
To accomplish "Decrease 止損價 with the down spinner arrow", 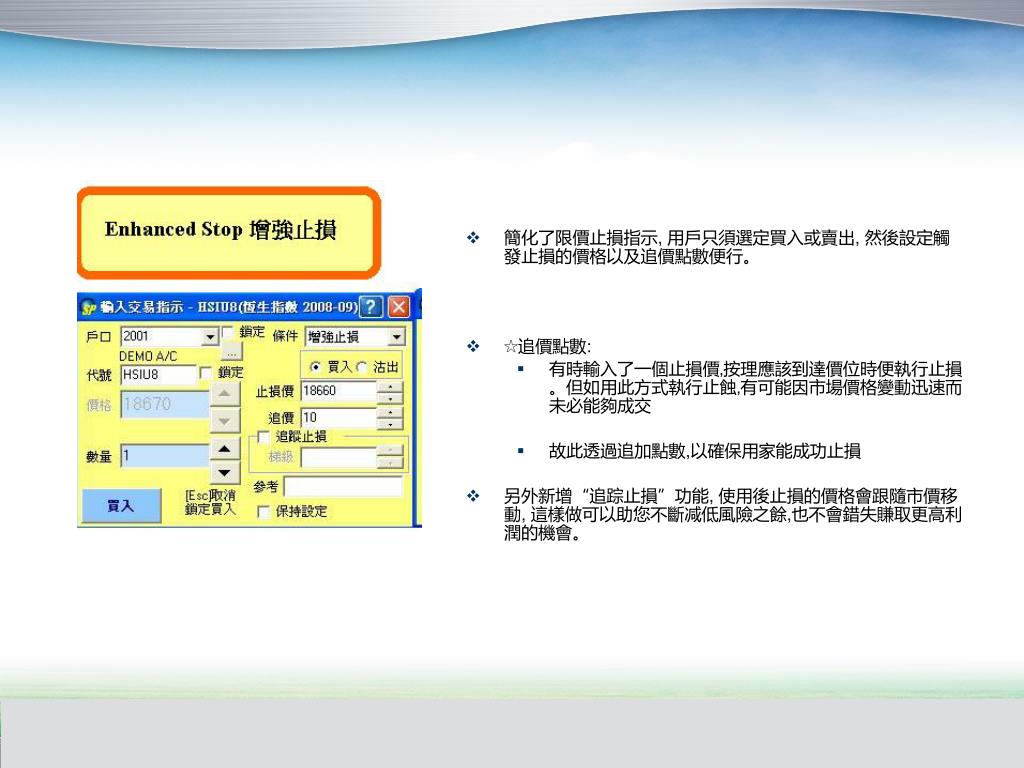I will (x=390, y=397).
